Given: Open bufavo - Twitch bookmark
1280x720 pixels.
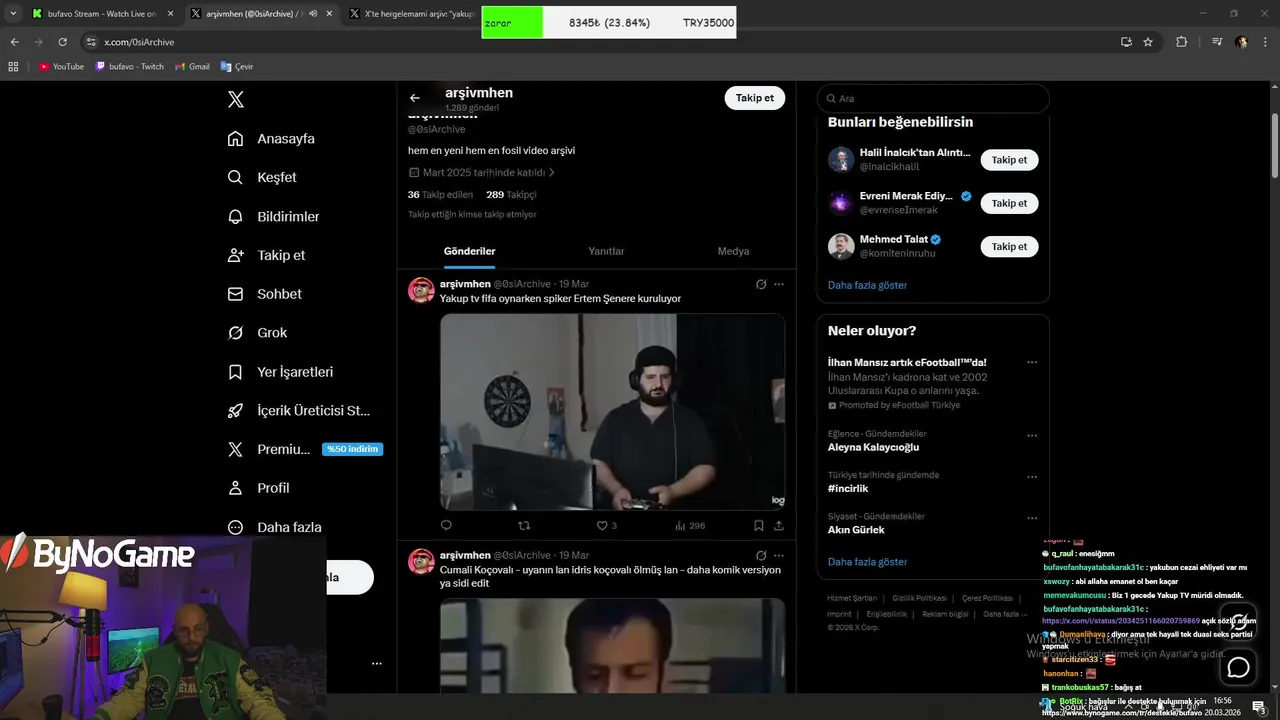Looking at the screenshot, I should pyautogui.click(x=130, y=66).
